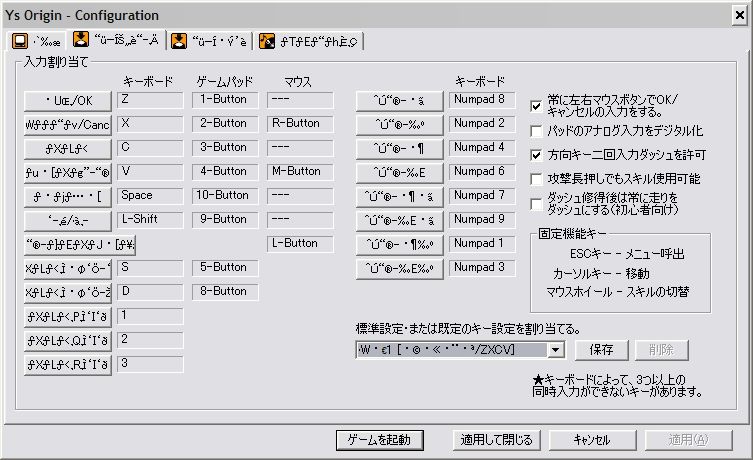Select the Numpad 1 key field
Image resolution: width=753 pixels, height=460 pixels.
point(482,244)
